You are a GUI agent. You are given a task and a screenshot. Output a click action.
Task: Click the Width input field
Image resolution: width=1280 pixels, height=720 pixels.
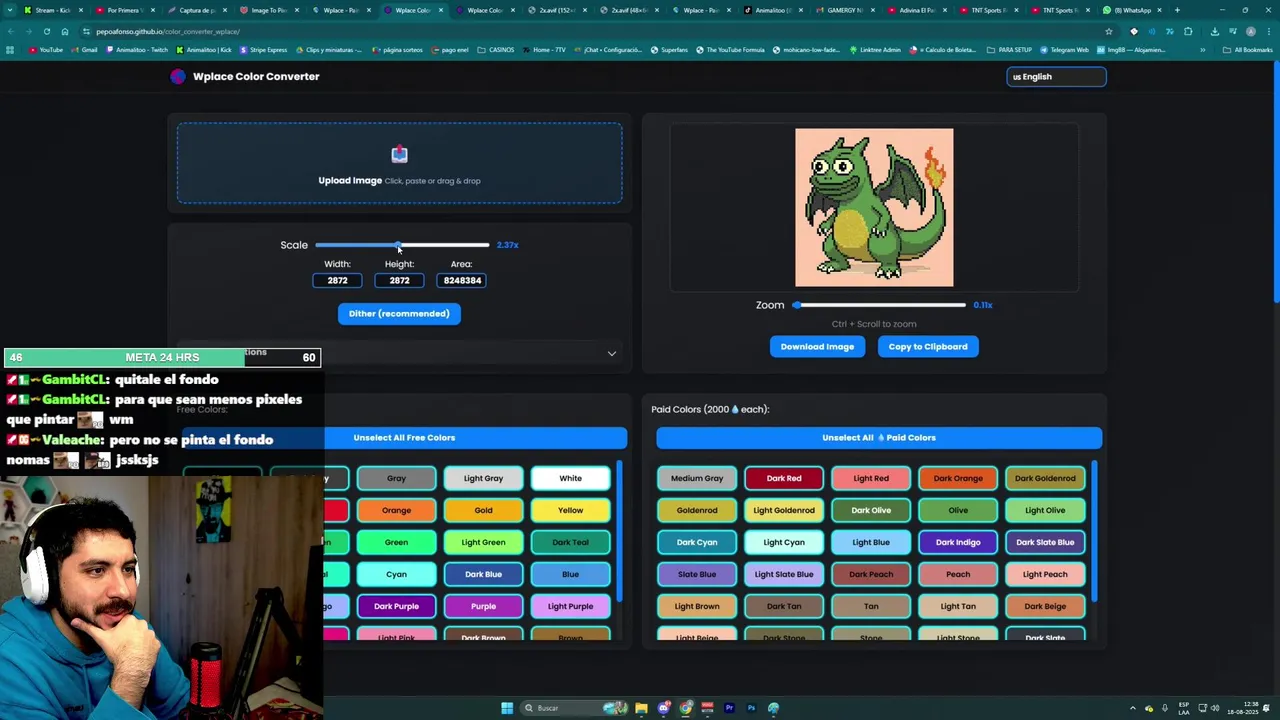pos(337,280)
